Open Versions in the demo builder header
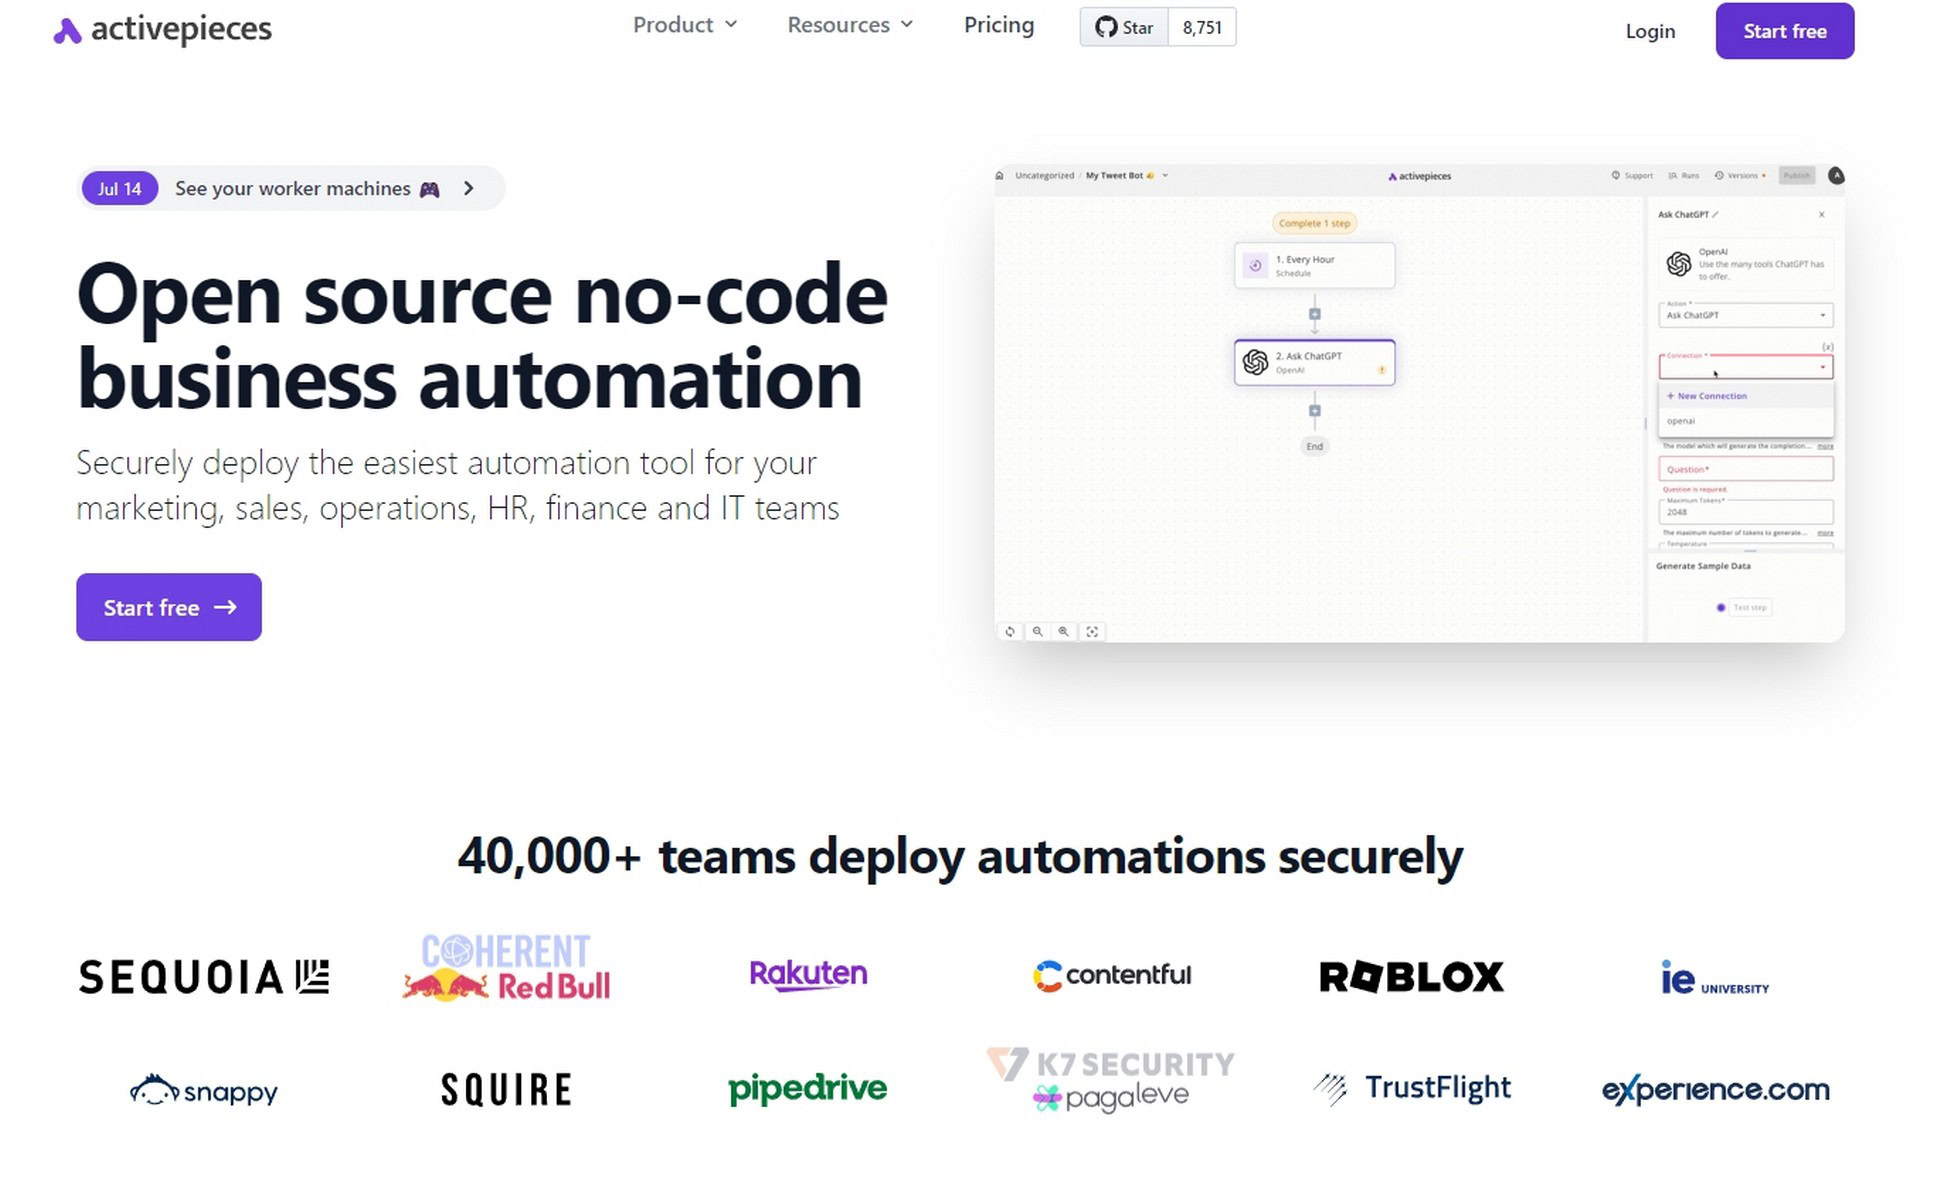1950x1185 pixels. tap(1739, 176)
